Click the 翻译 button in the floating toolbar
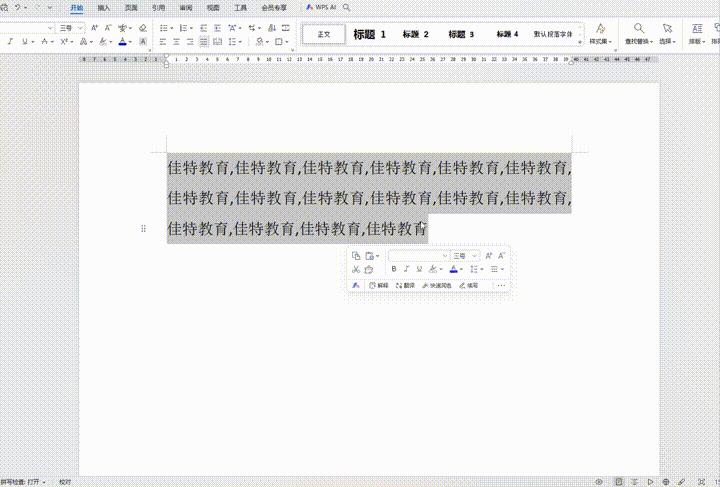This screenshot has width=720, height=487. coord(405,285)
